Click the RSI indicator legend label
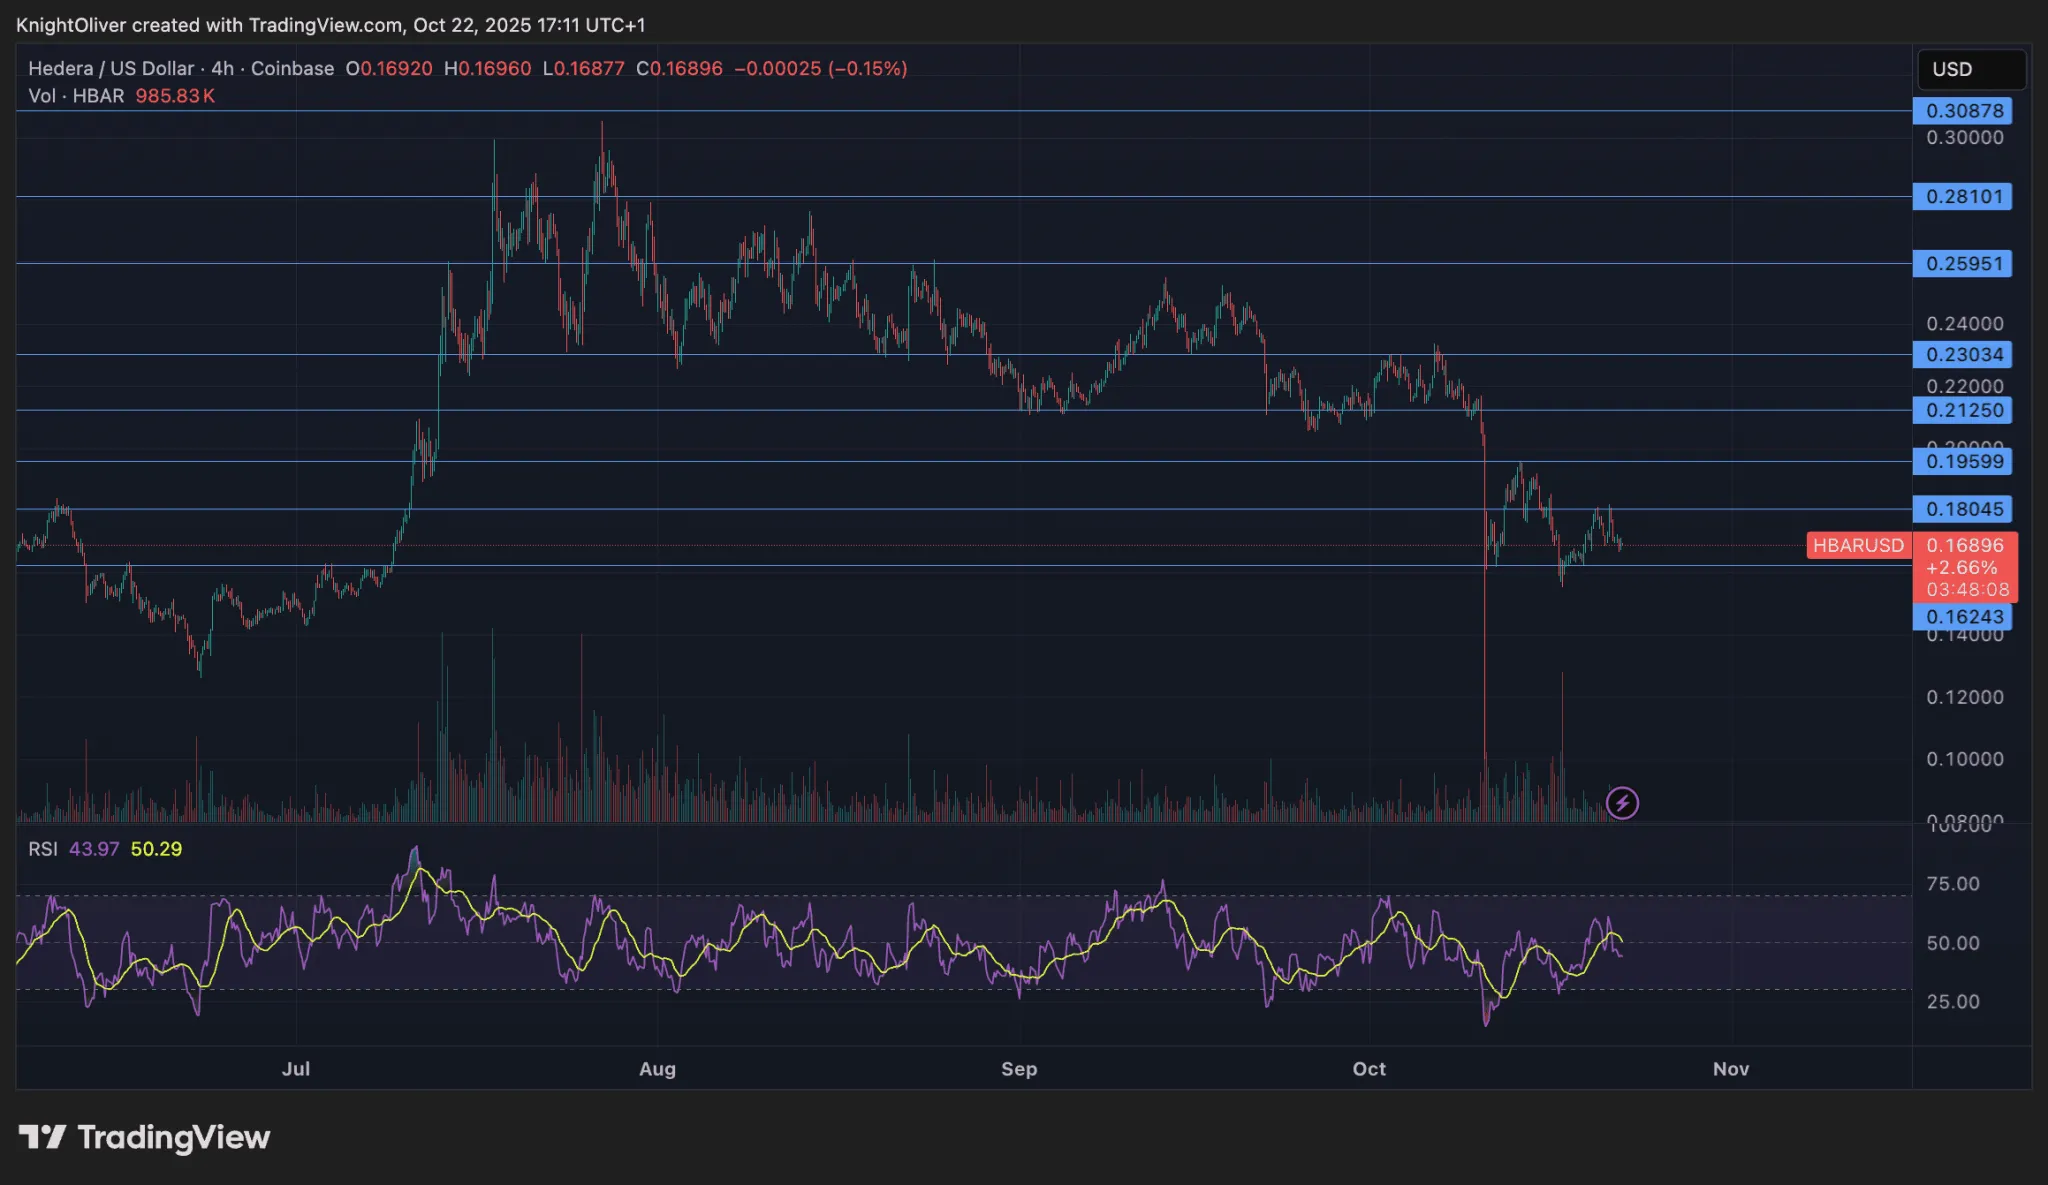2048x1185 pixels. (x=43, y=849)
